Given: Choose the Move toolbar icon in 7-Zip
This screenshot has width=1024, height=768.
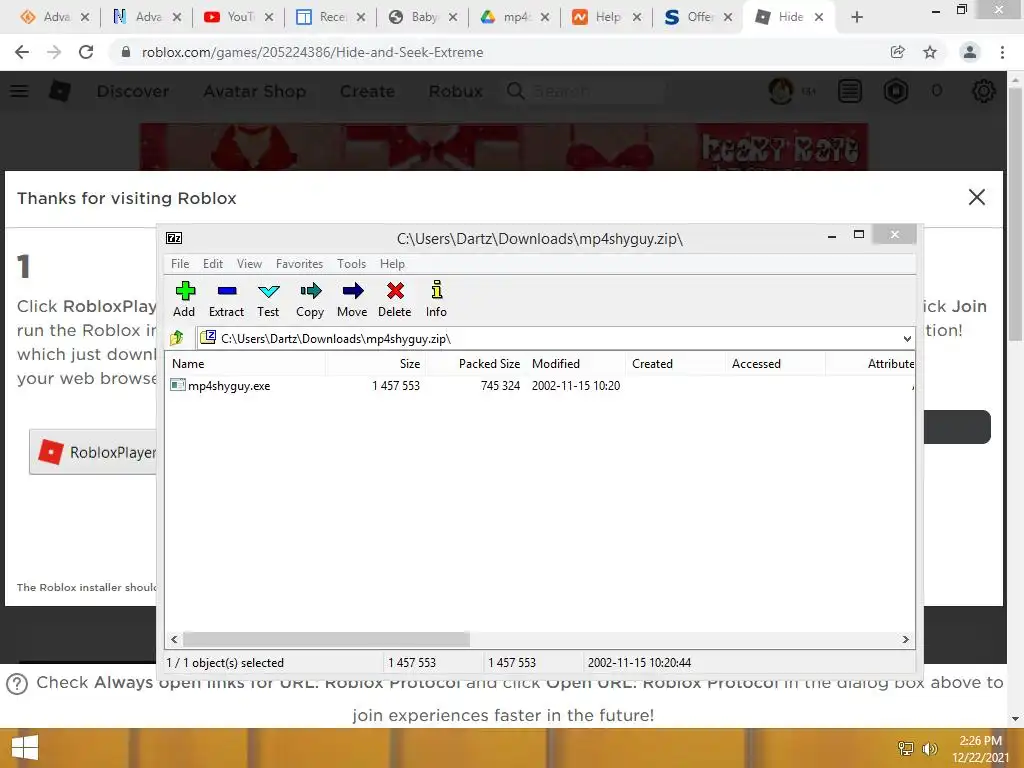Looking at the screenshot, I should tap(352, 299).
